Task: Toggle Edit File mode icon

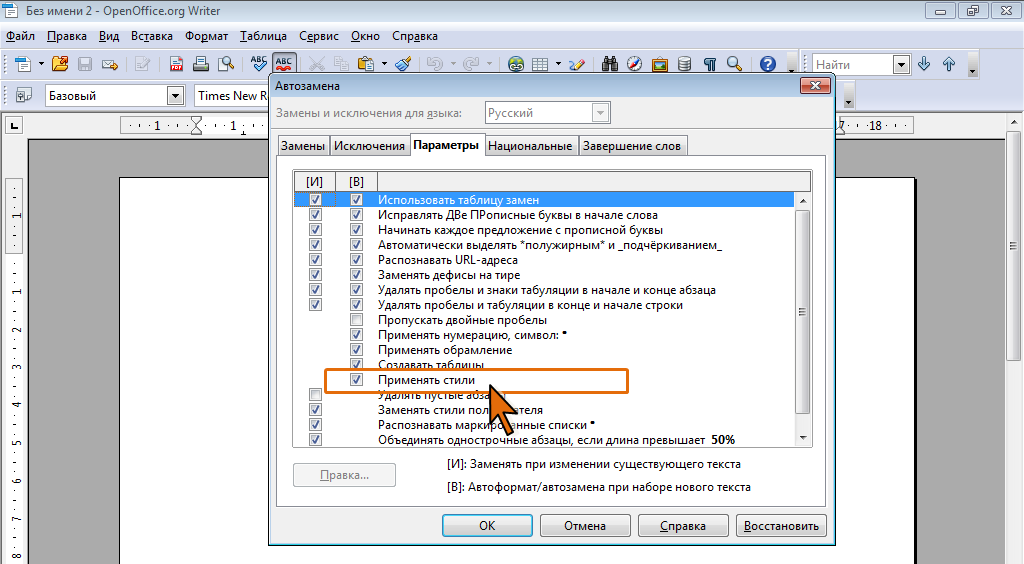Action: coord(142,64)
